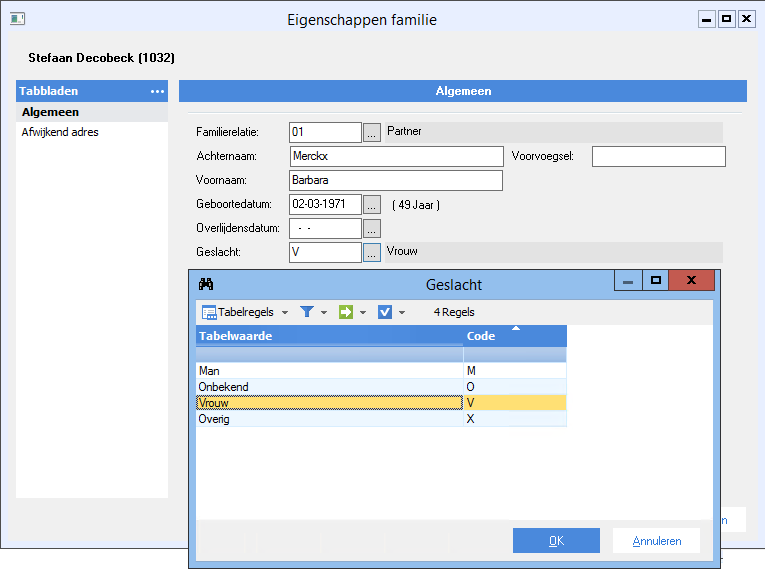Open the Tabbladen three-dots options
Viewport: 765px width, 569px height.
click(157, 91)
